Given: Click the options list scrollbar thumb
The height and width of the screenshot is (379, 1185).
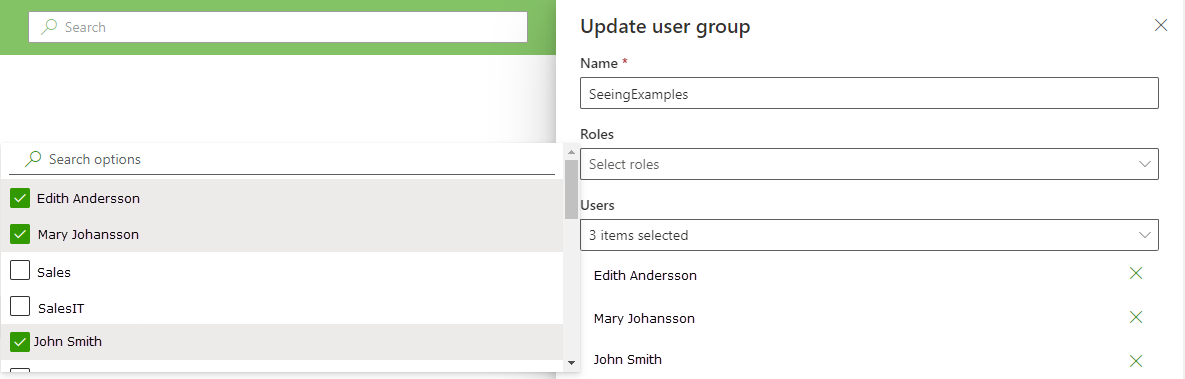Looking at the screenshot, I should [x=571, y=189].
